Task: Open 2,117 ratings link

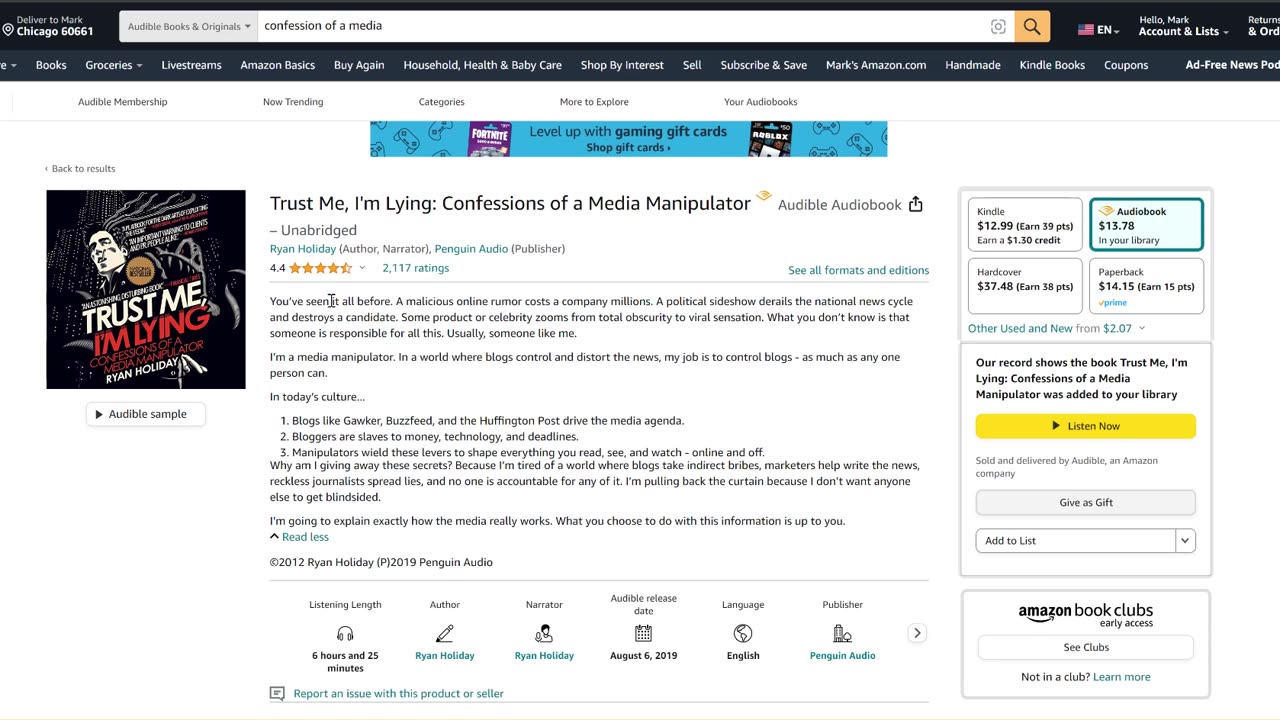Action: (x=415, y=268)
